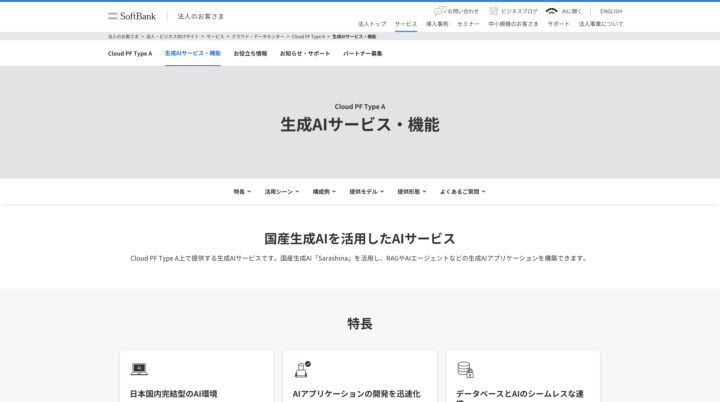
Task: Click the AIに聞く icon
Action: click(551, 11)
